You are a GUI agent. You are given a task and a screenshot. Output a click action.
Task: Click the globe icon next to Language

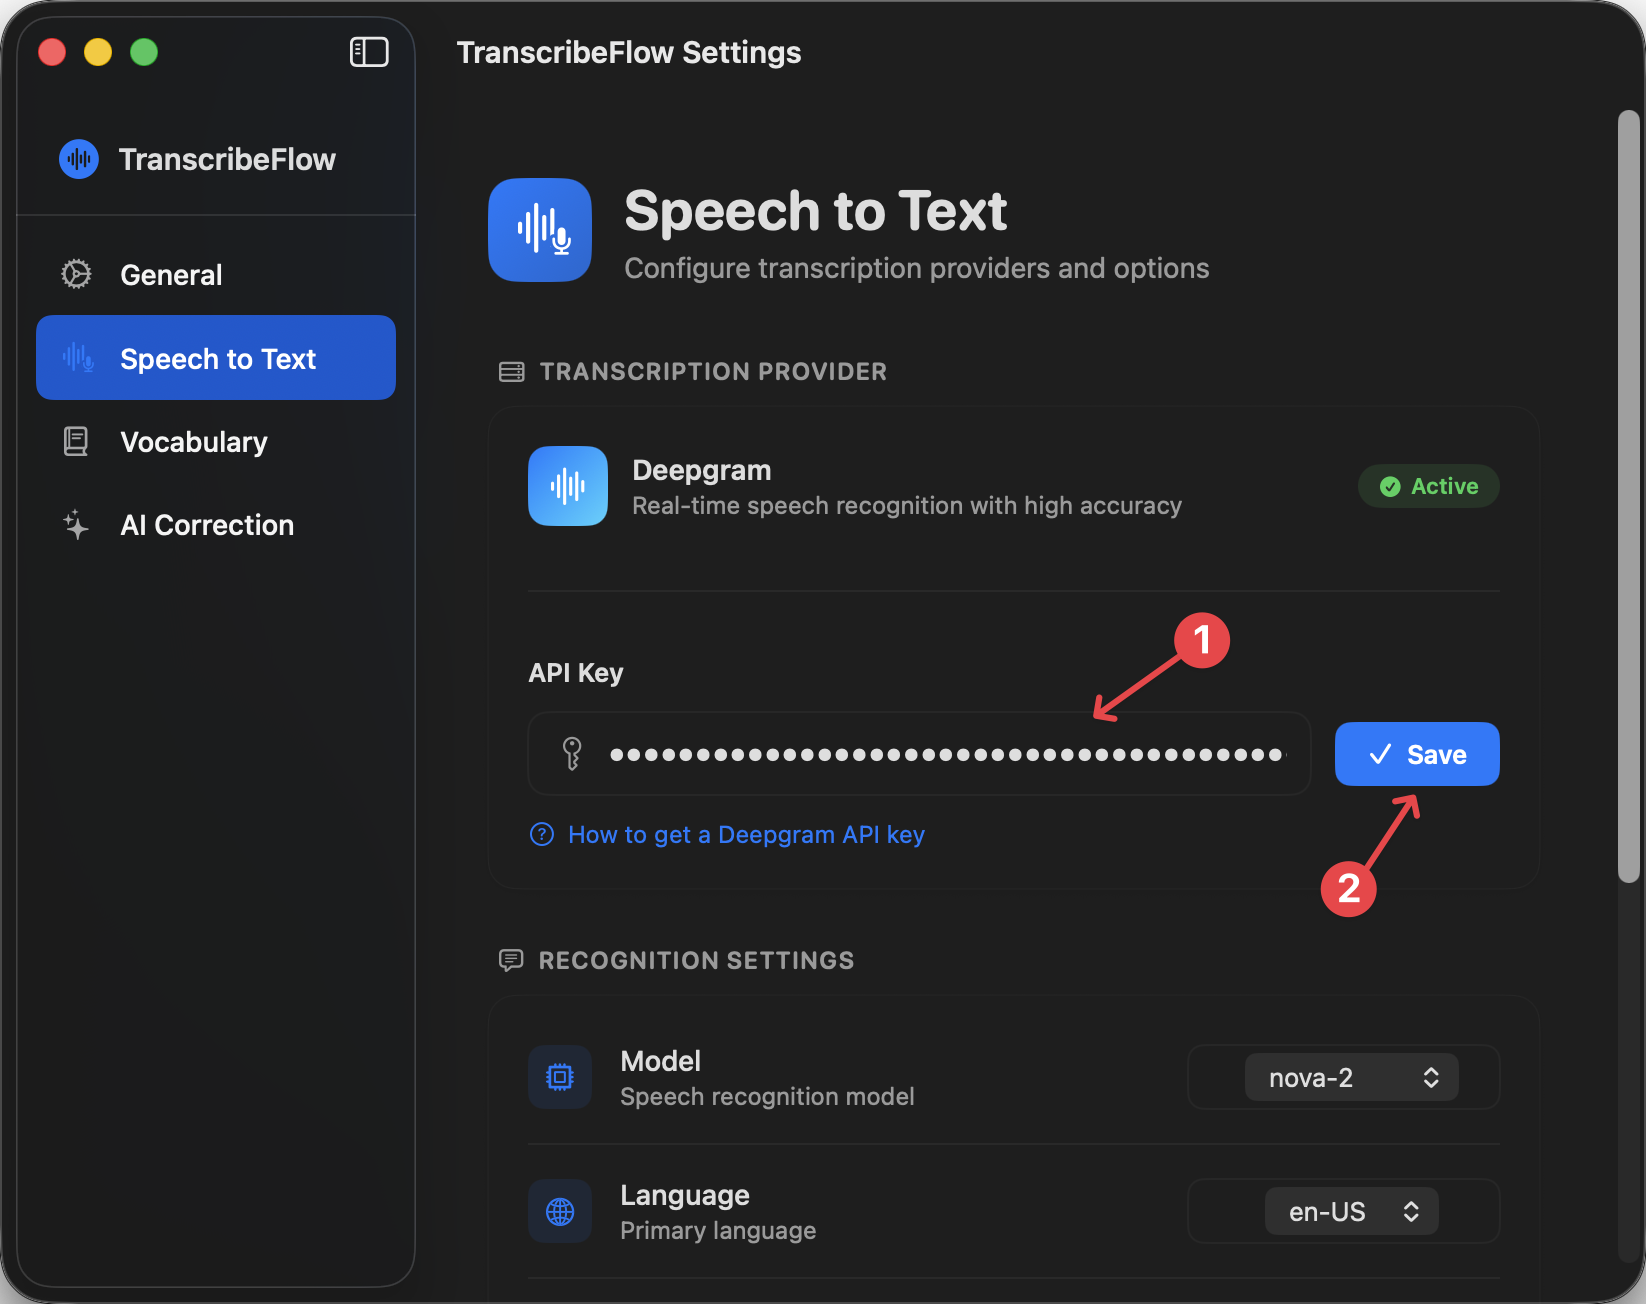[560, 1211]
